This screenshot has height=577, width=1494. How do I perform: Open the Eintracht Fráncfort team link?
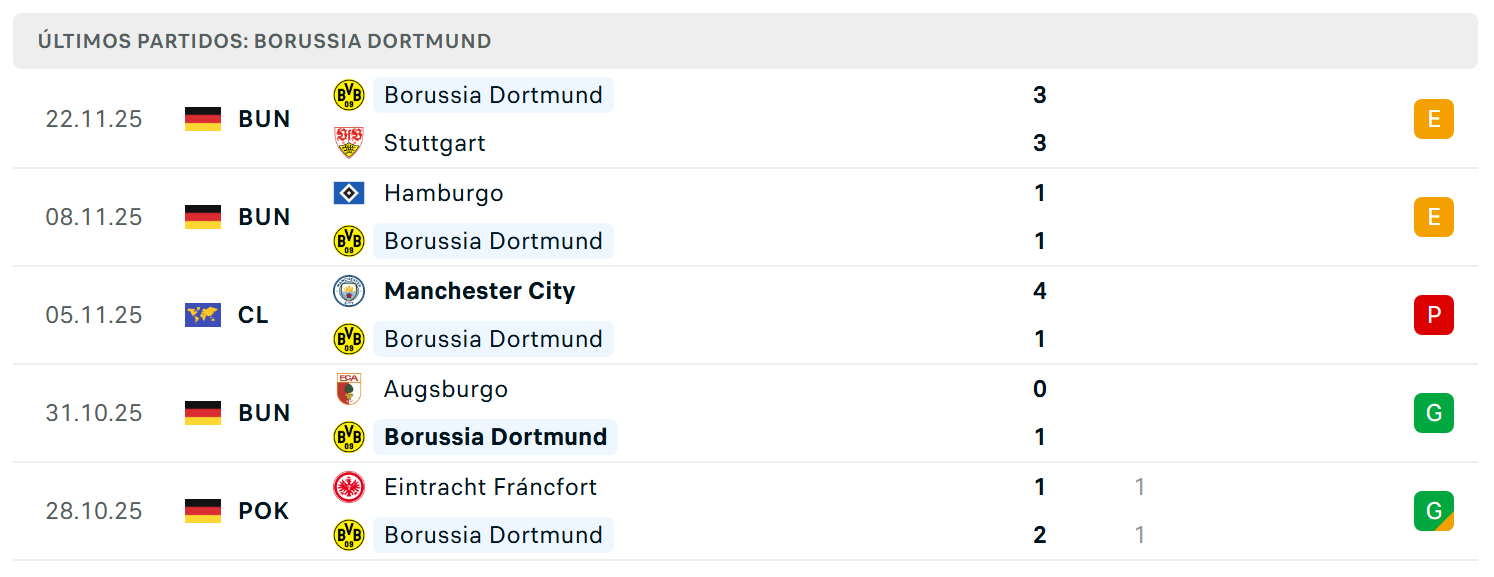pos(490,487)
